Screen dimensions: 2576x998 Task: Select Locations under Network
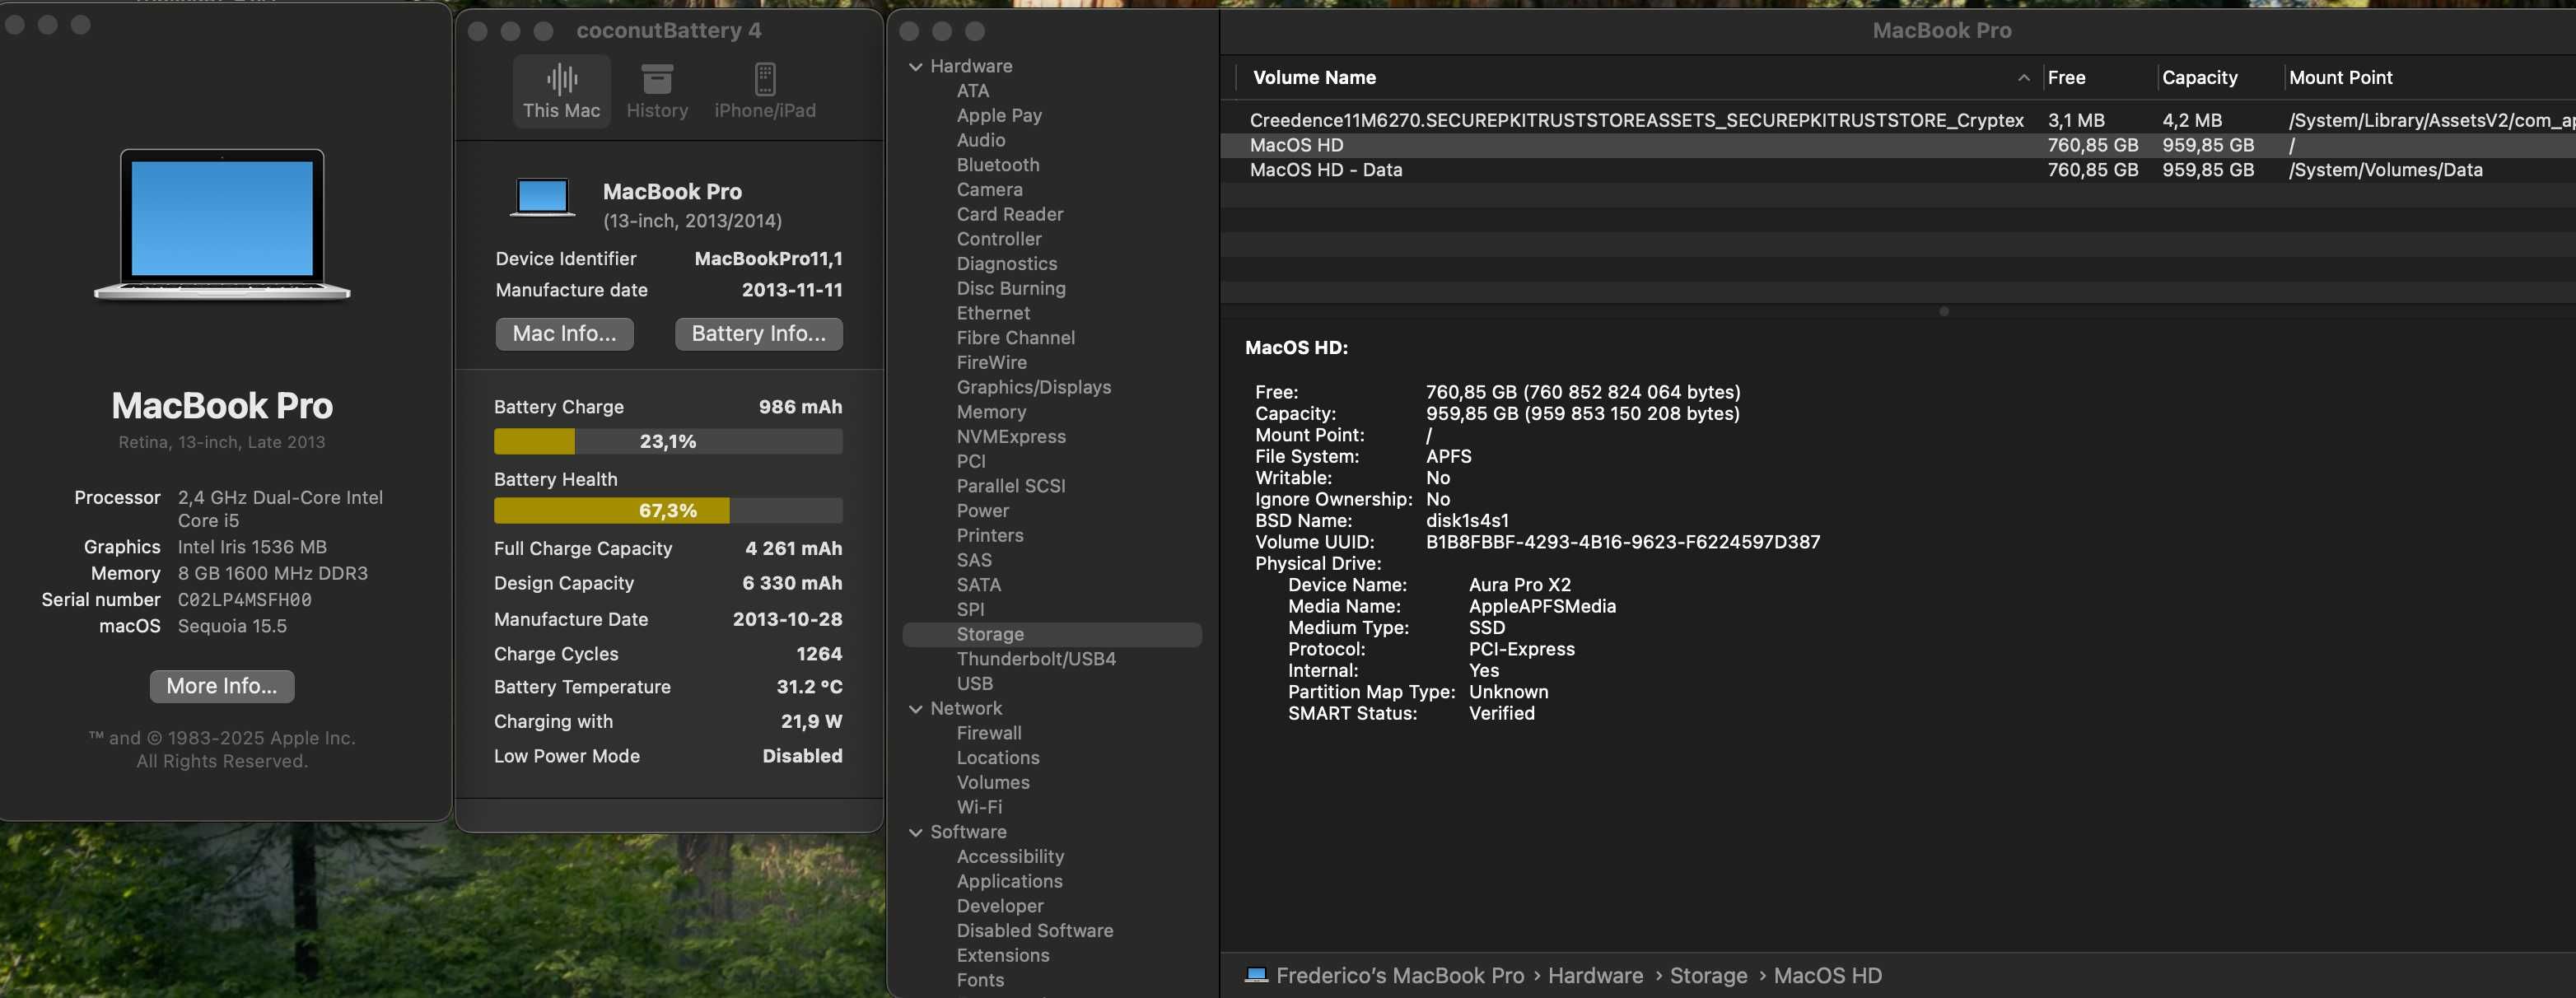pos(997,759)
